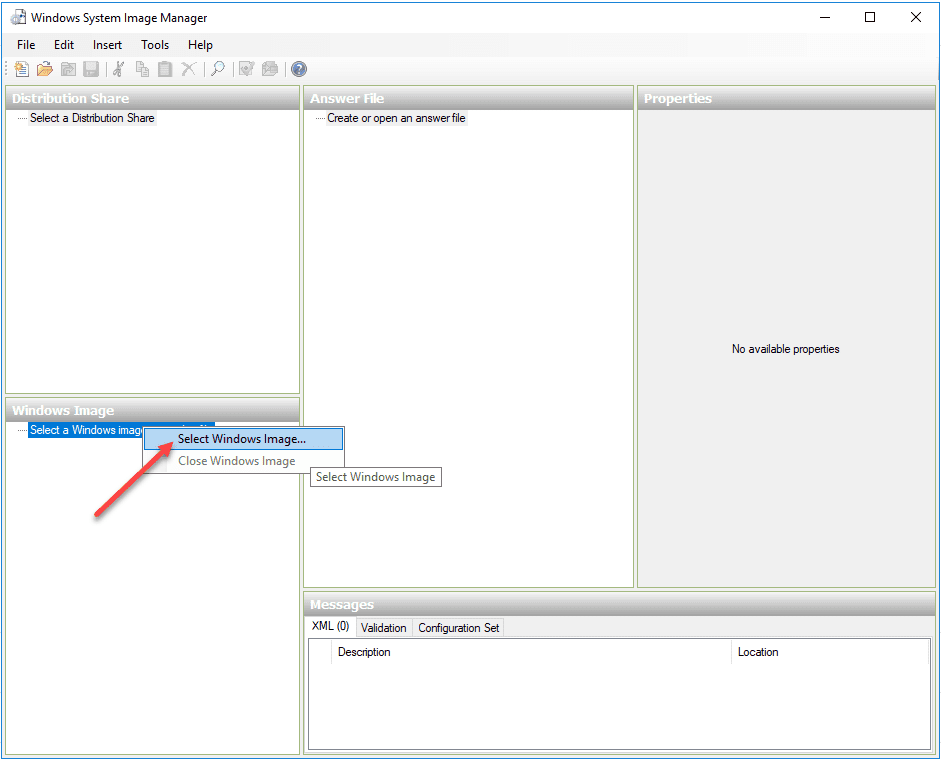The image size is (941, 761).
Task: Click the Messages pane header
Action: coord(619,604)
